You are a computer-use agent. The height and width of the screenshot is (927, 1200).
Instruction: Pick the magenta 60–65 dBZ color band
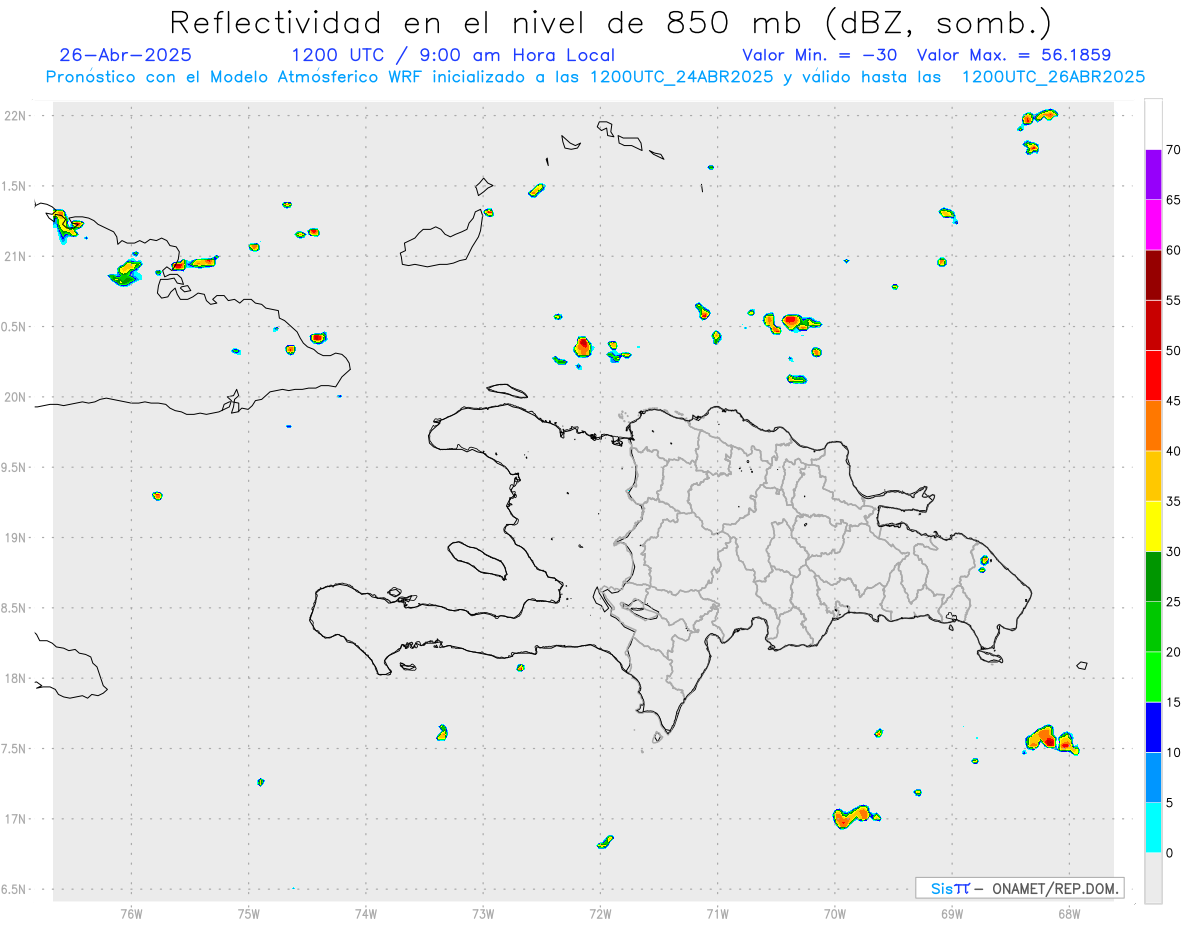click(x=1153, y=225)
